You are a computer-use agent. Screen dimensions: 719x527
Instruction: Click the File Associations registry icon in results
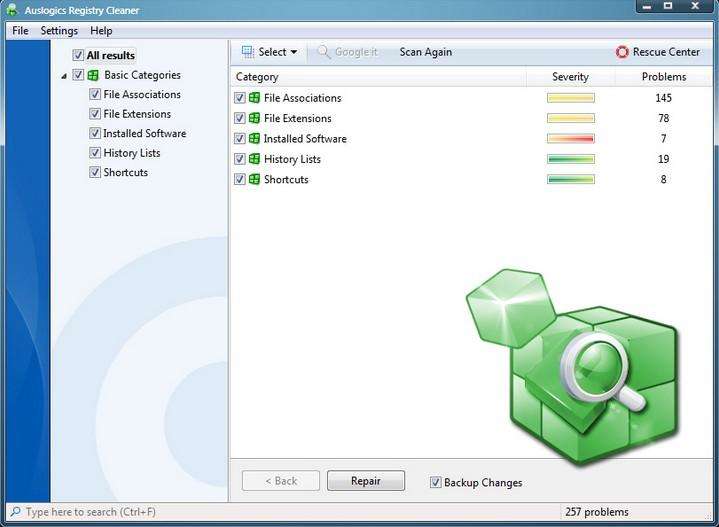tap(255, 98)
